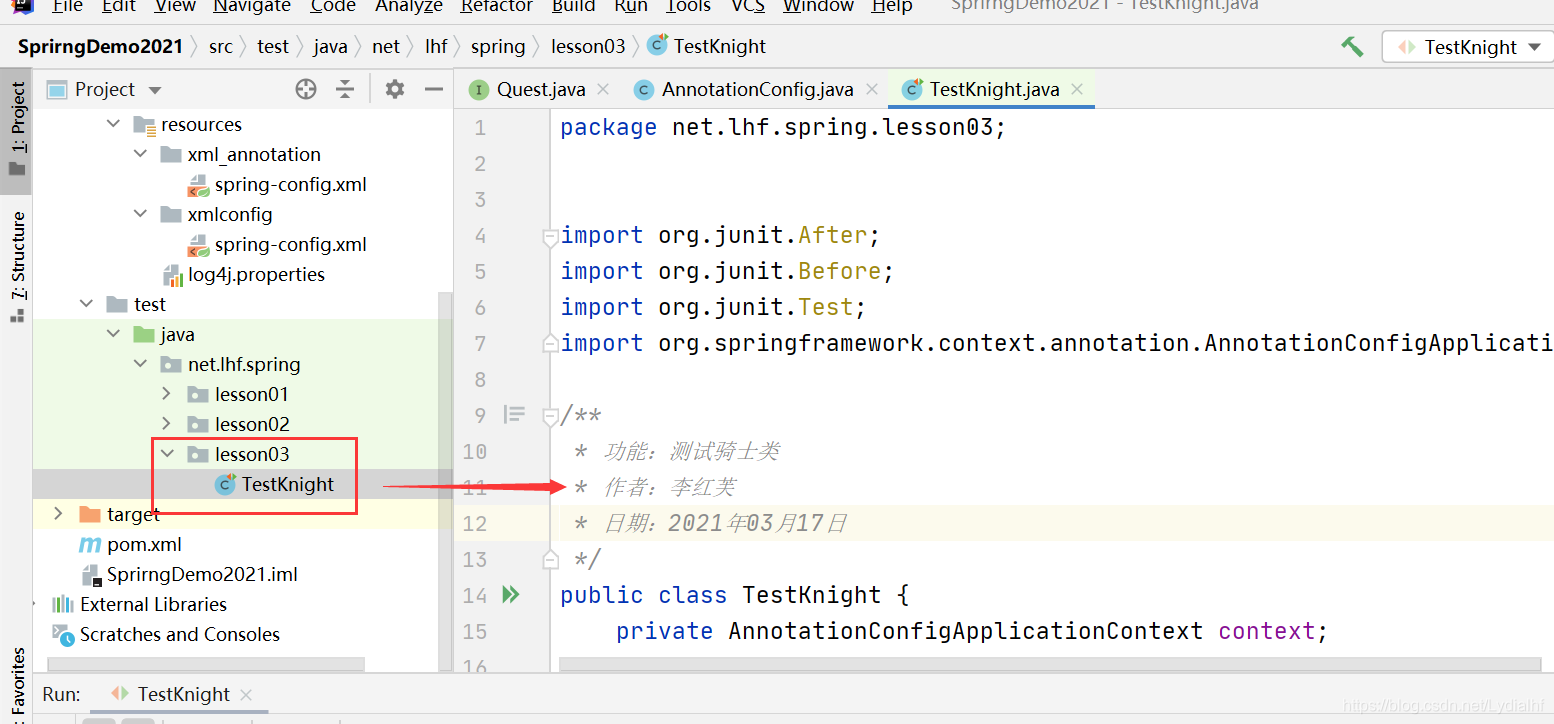The image size is (1554, 724).
Task: Click the Collapse All icon in Project panel
Action: [345, 90]
